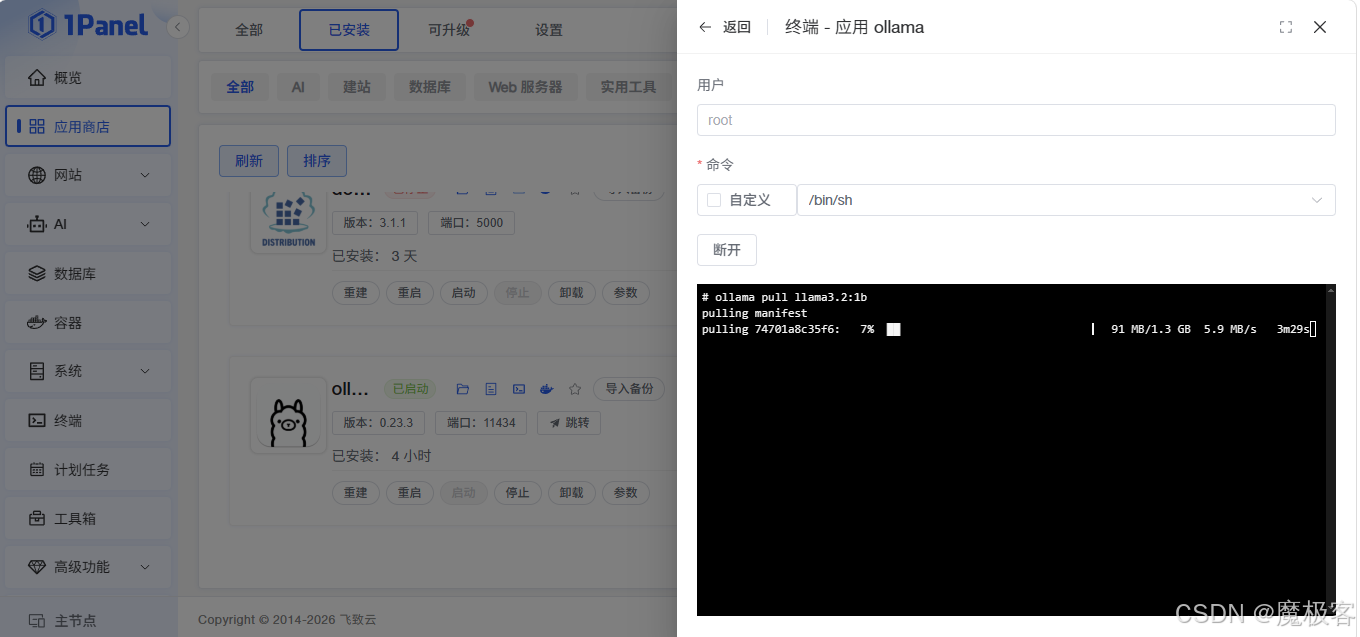Filter by the AI category tag
This screenshot has width=1360, height=637.
tap(298, 87)
